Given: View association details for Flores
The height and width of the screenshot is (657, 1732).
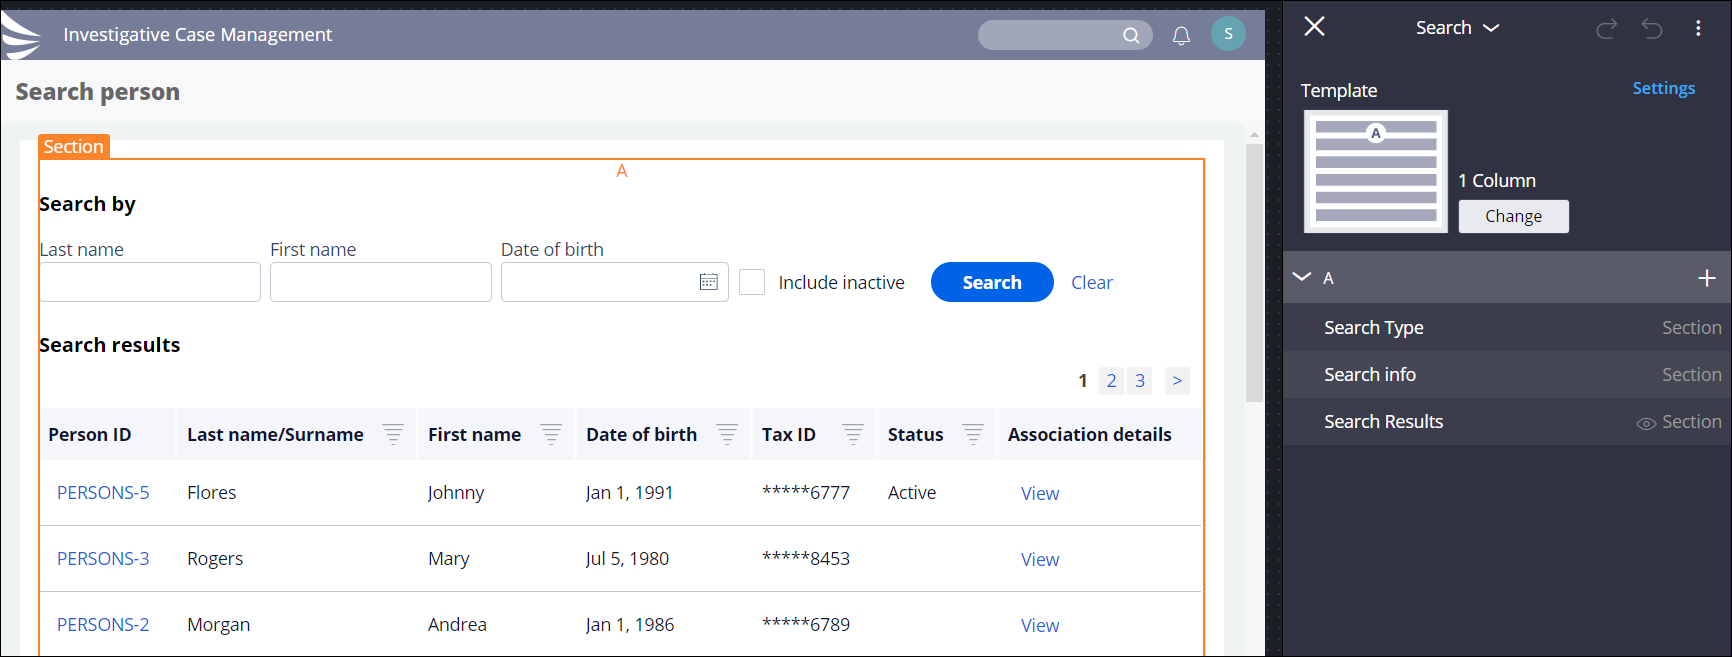Looking at the screenshot, I should [1040, 493].
